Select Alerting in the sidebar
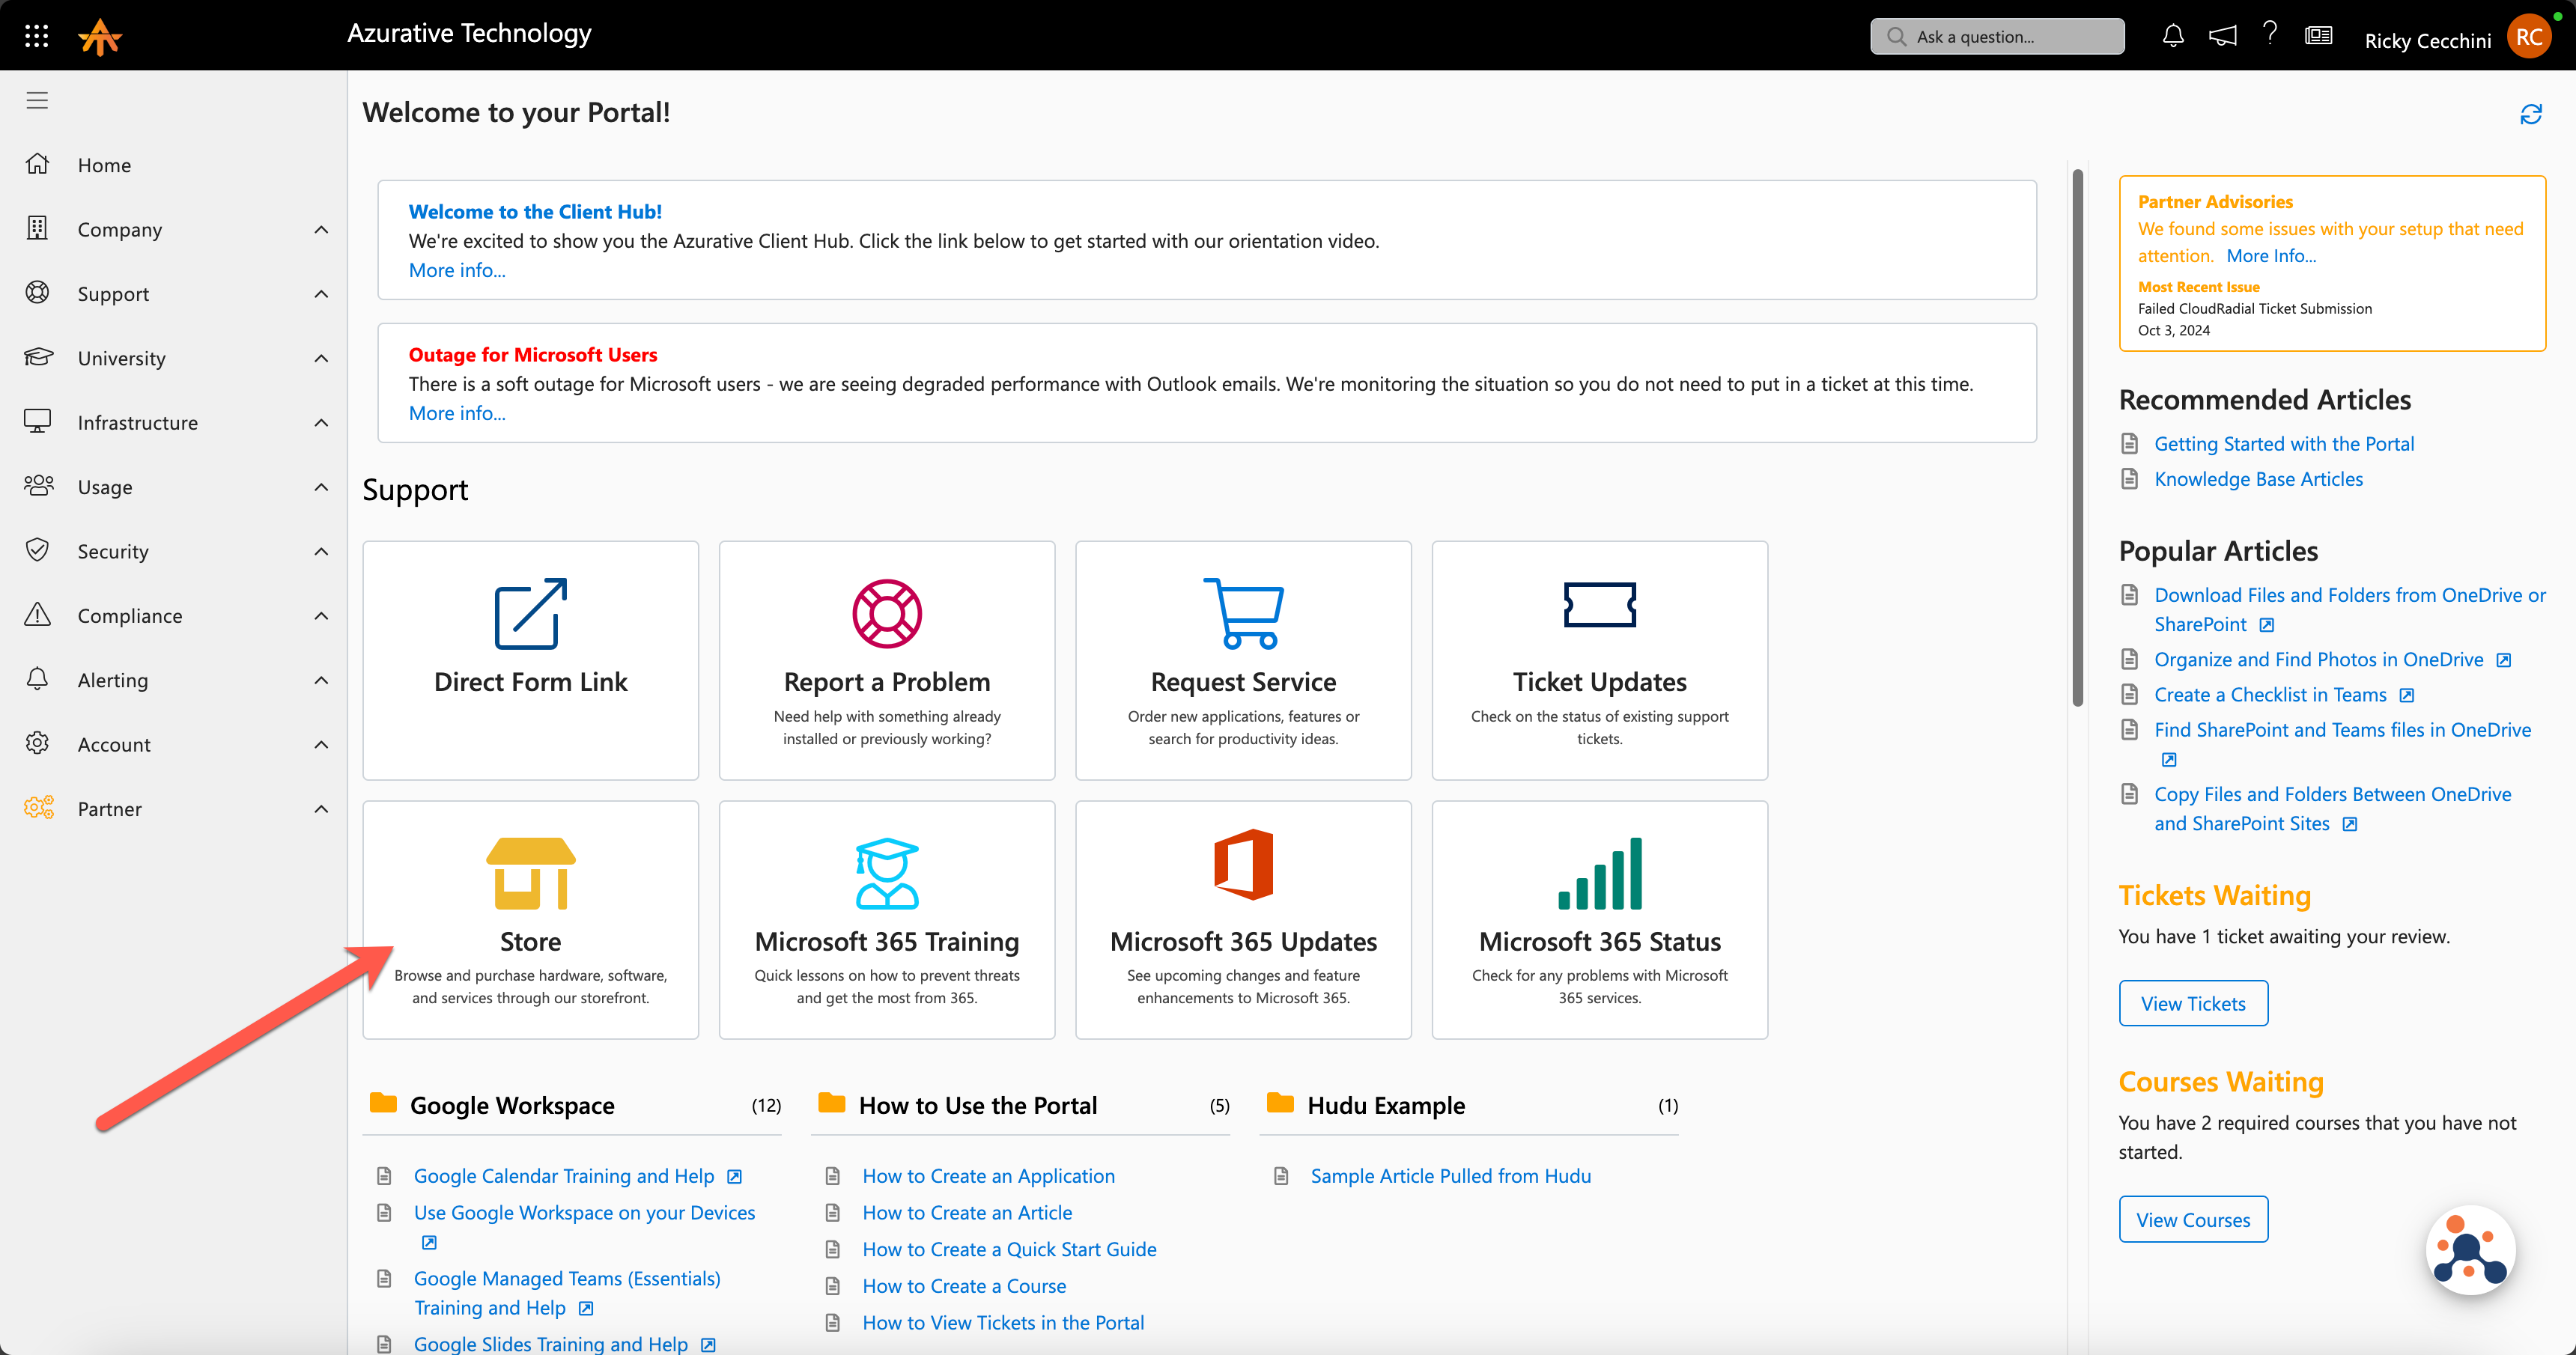 click(113, 680)
